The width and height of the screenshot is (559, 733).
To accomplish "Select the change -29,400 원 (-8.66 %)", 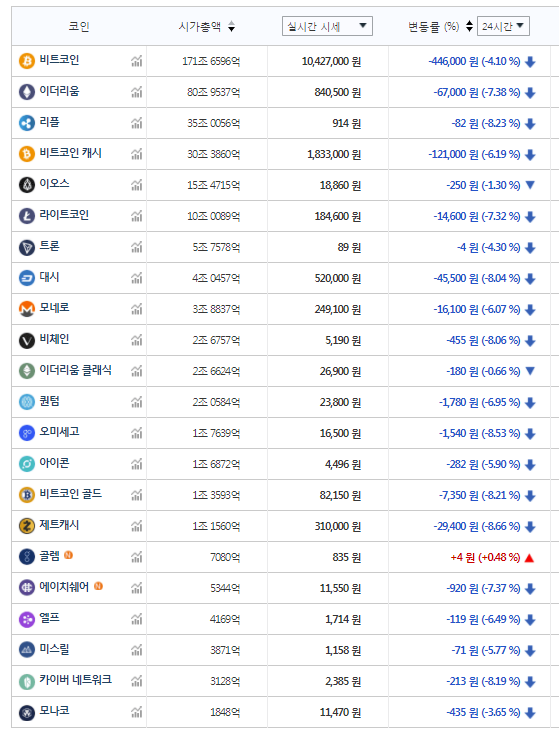I will [x=477, y=526].
